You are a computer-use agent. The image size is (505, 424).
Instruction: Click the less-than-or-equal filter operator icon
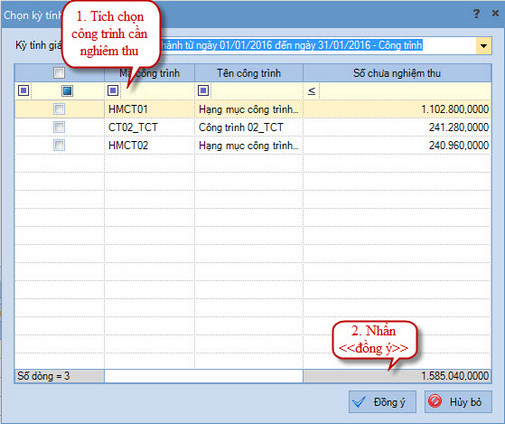tap(311, 91)
